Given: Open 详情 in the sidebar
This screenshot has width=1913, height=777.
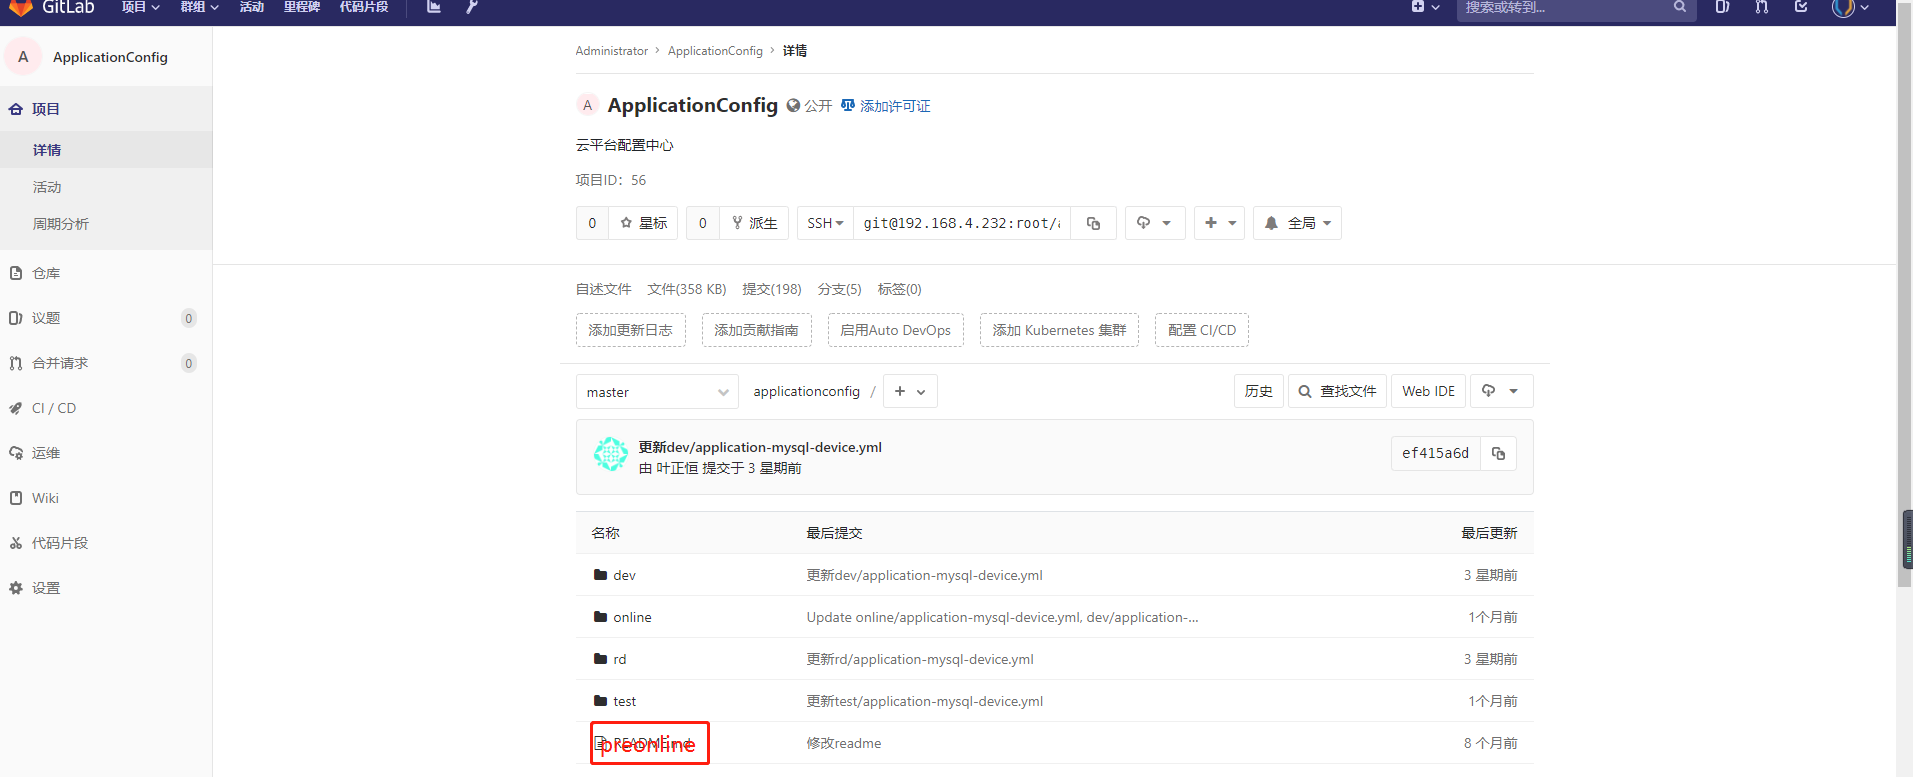Looking at the screenshot, I should tap(106, 150).
